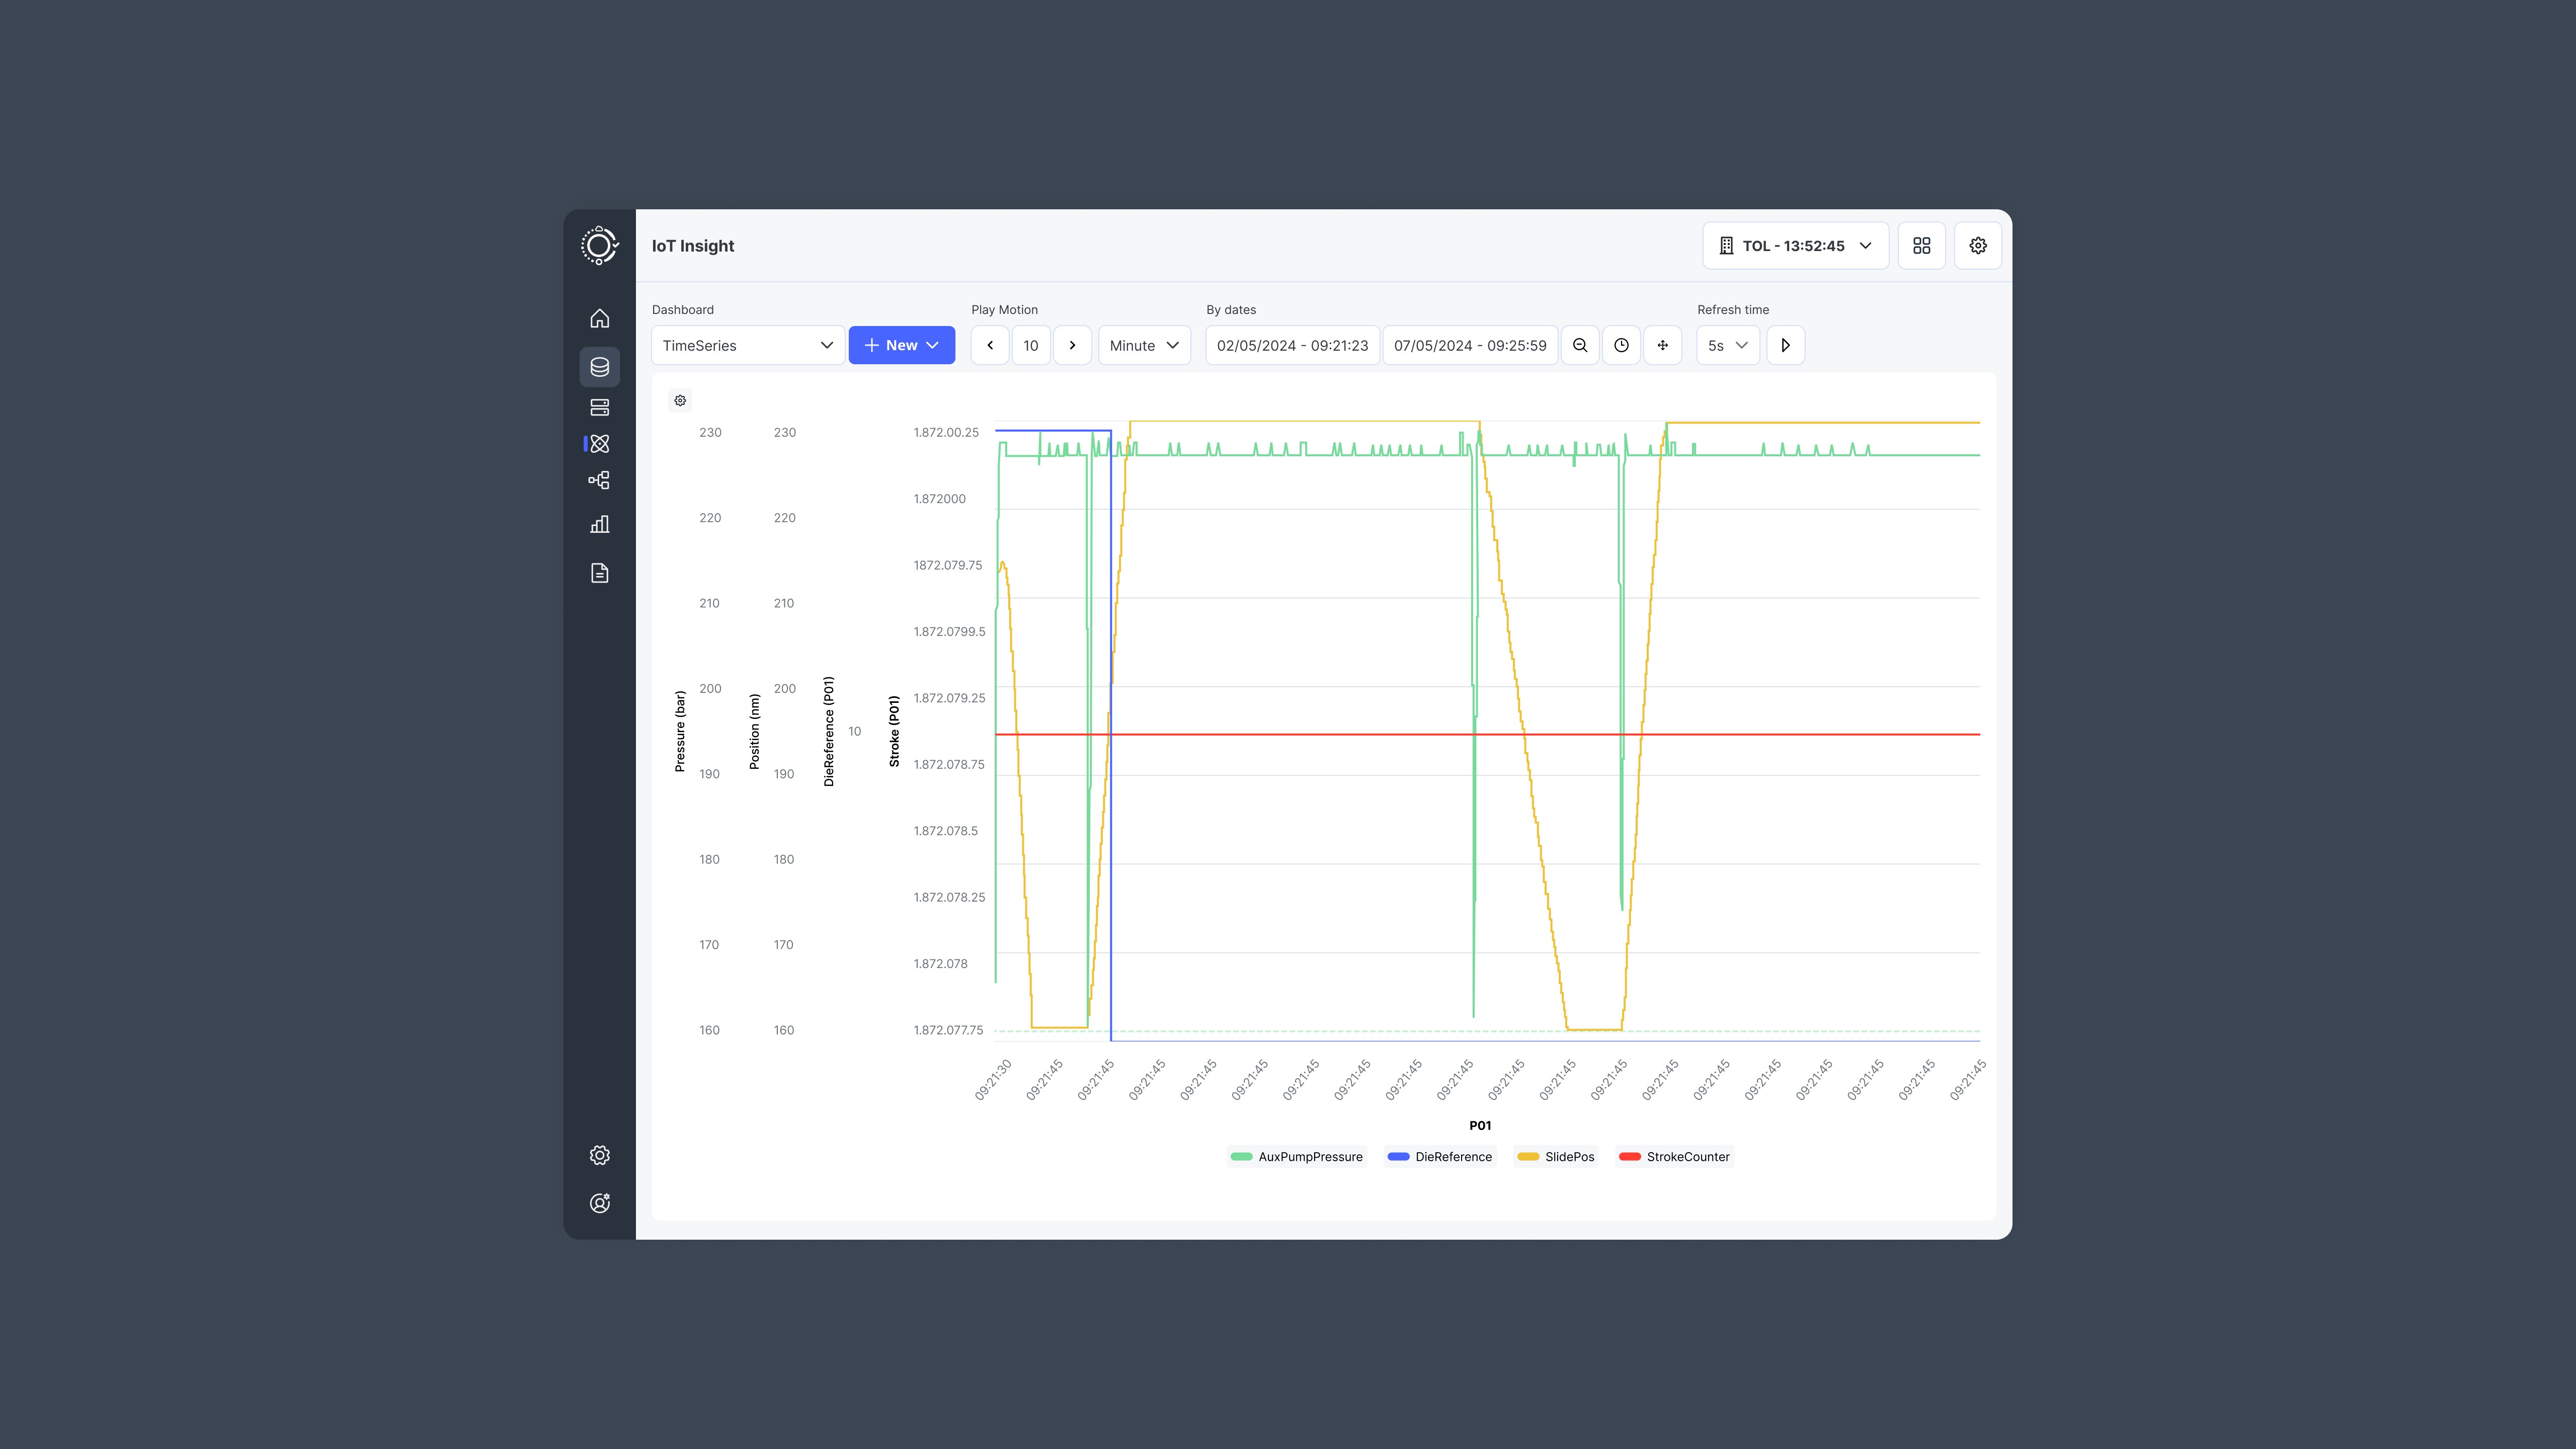Toggle DieReference series in legend
Image resolution: width=2576 pixels, height=1449 pixels.
click(x=1440, y=1157)
